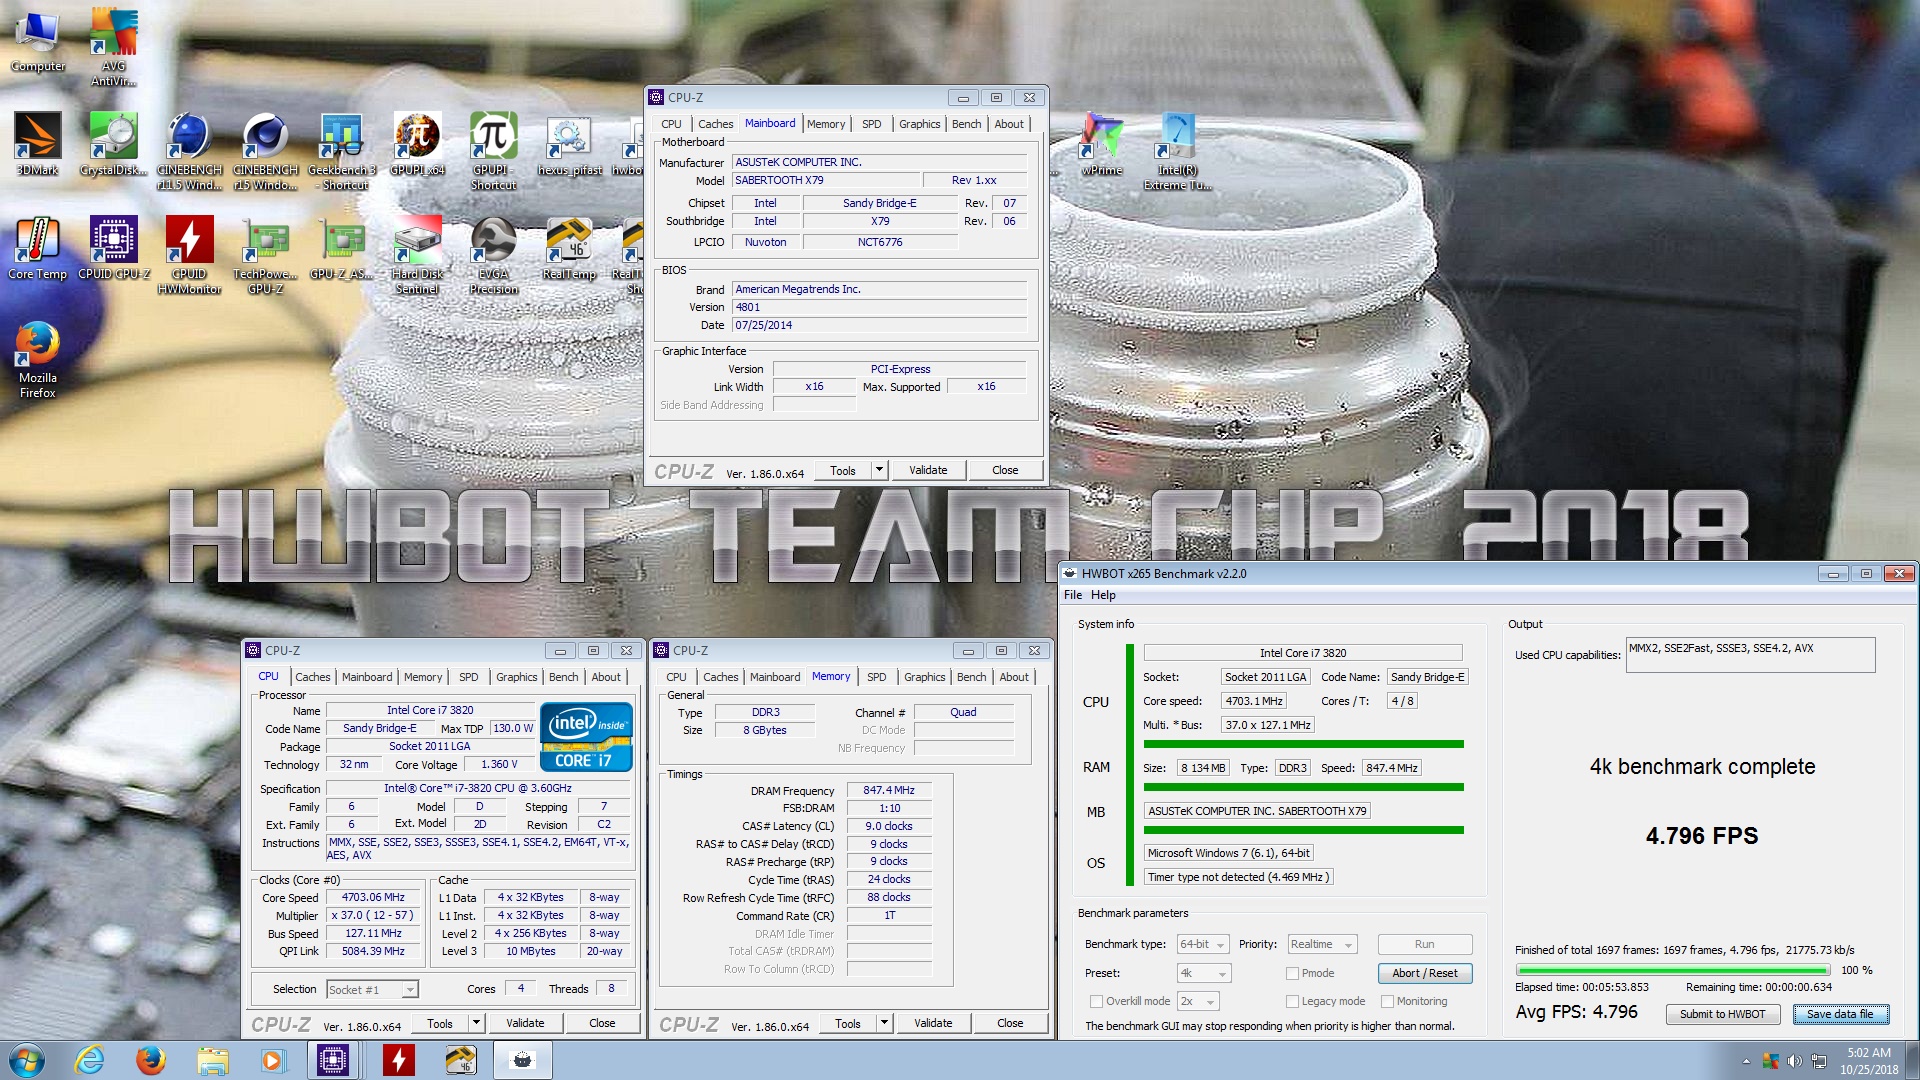Expand Tools arrow in Mainboard window
1920x1080 pixels.
(x=879, y=470)
